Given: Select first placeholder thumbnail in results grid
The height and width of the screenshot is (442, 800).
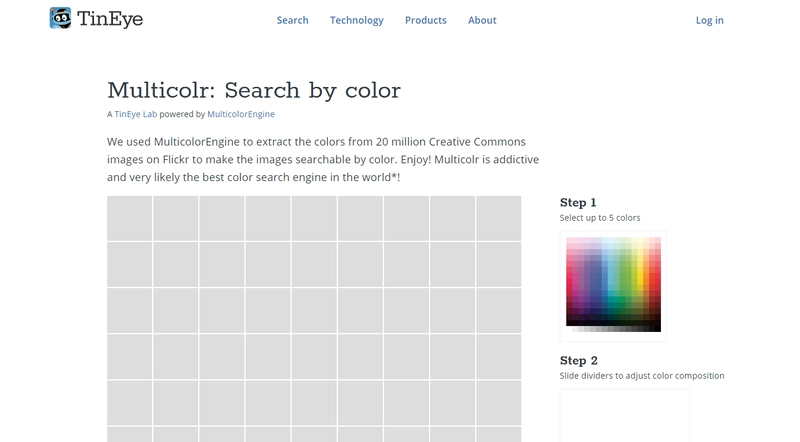Looking at the screenshot, I should [130, 218].
